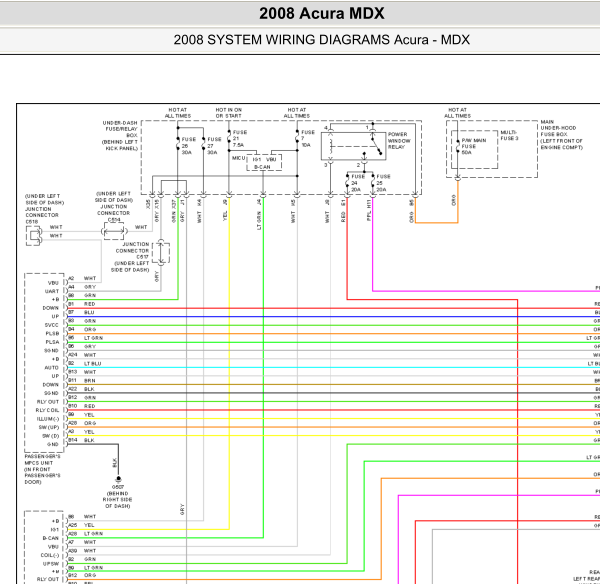
Task: Select the SVCC signal label
Action: [52, 325]
